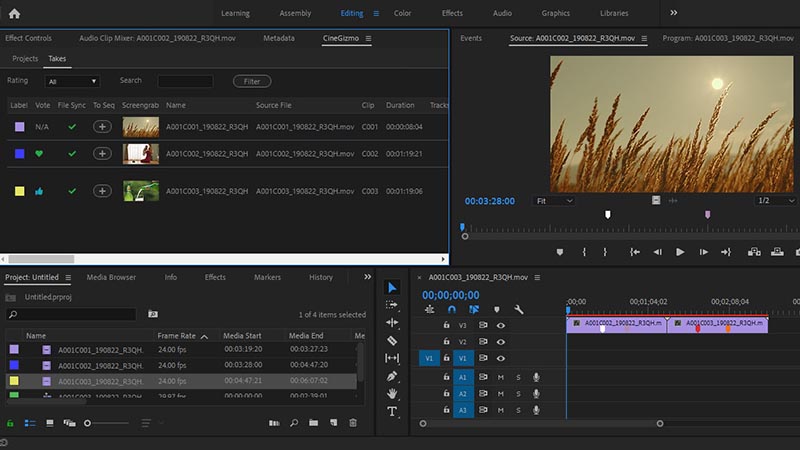Switch to the Audio workspace
The width and height of the screenshot is (800, 450).
click(502, 13)
